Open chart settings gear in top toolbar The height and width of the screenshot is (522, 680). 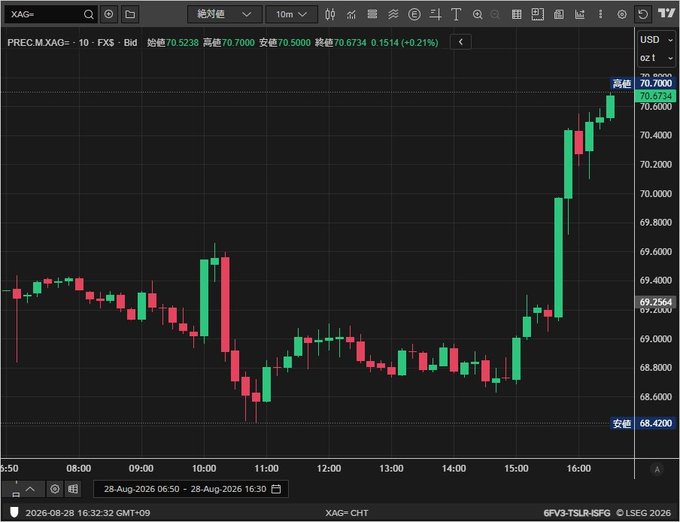[x=621, y=14]
